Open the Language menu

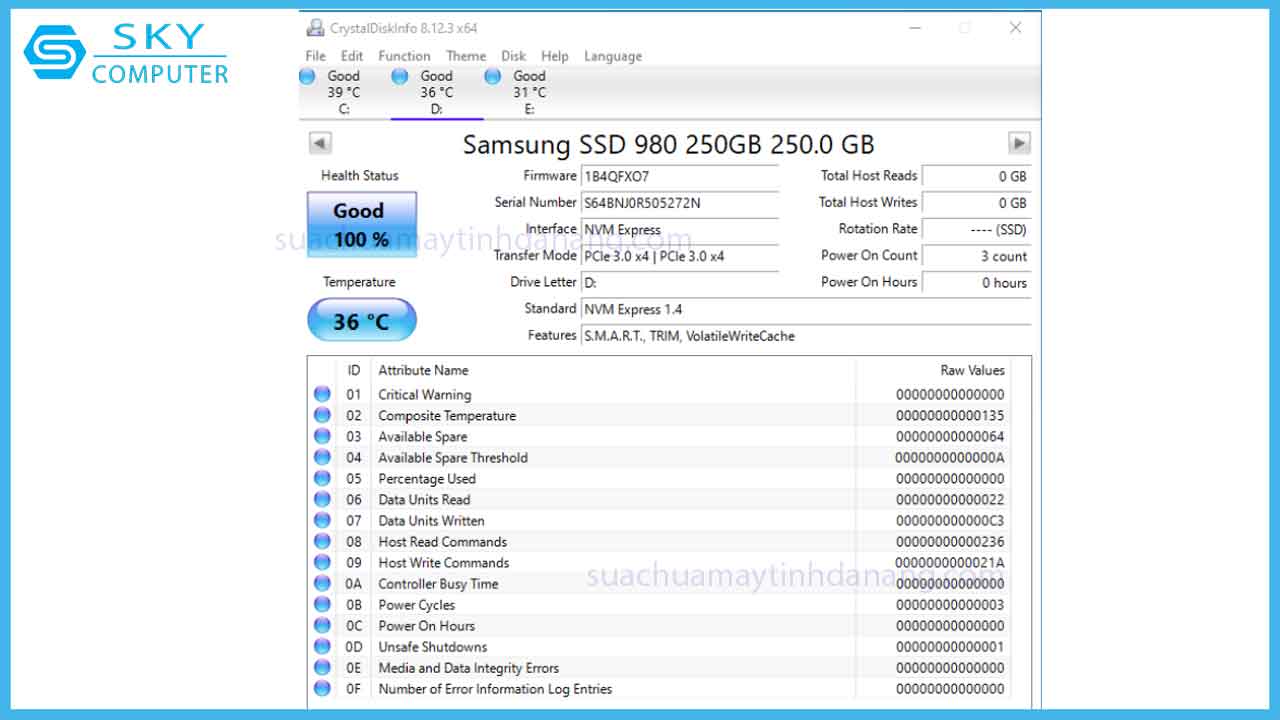(x=613, y=56)
